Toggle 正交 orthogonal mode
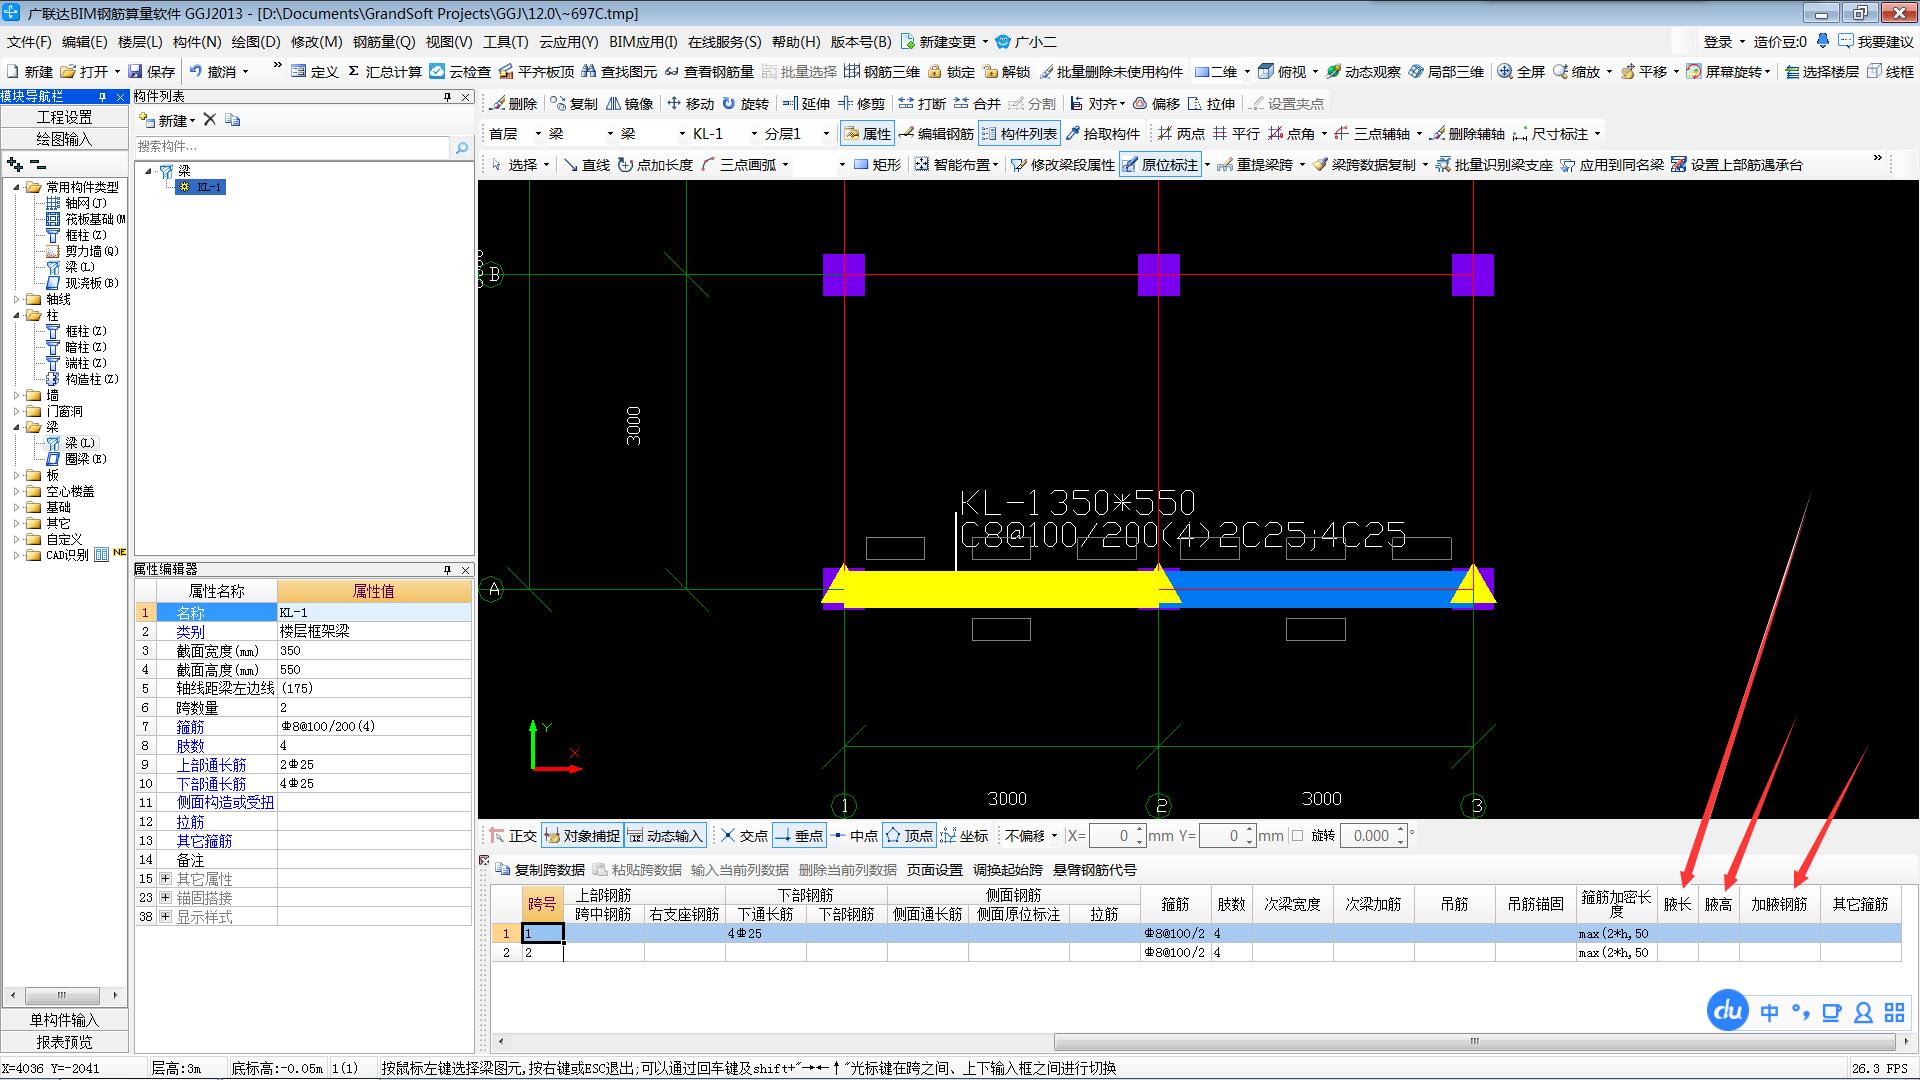1920x1080 pixels. (x=514, y=835)
